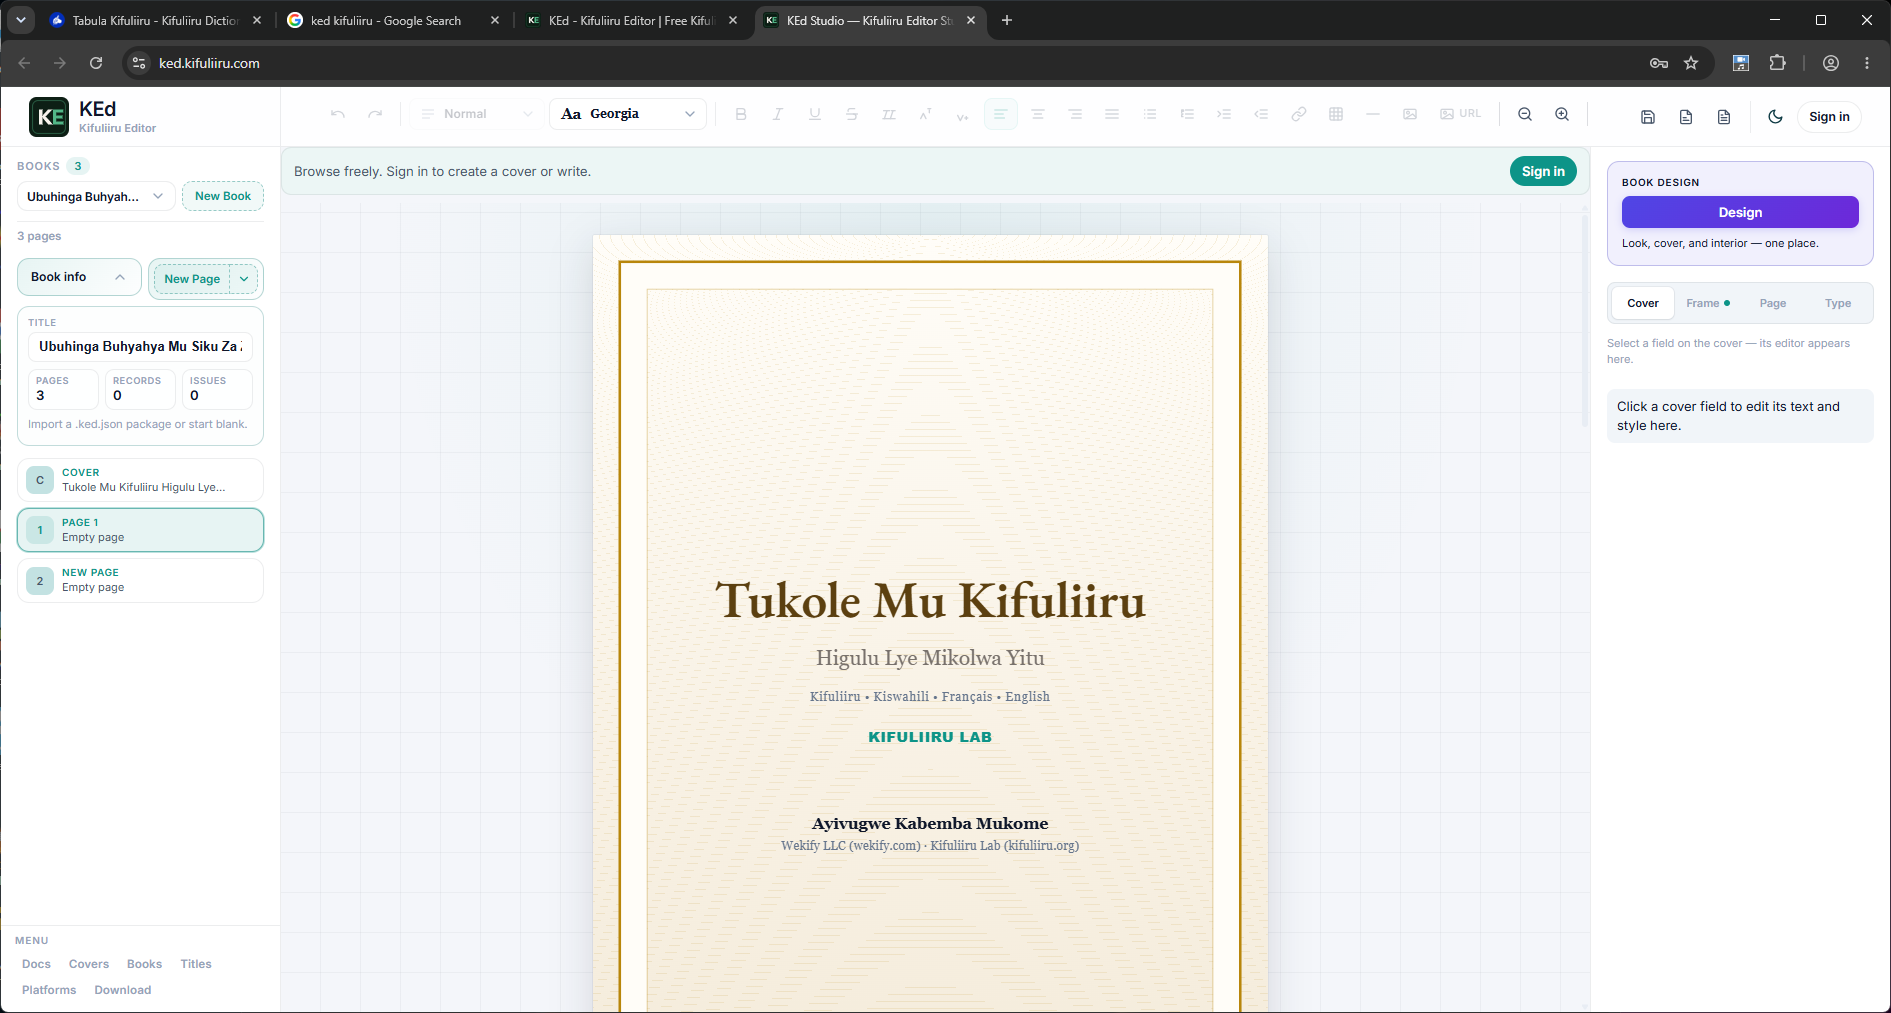The width and height of the screenshot is (1891, 1013).
Task: Switch to the Page design tab
Action: (1773, 303)
